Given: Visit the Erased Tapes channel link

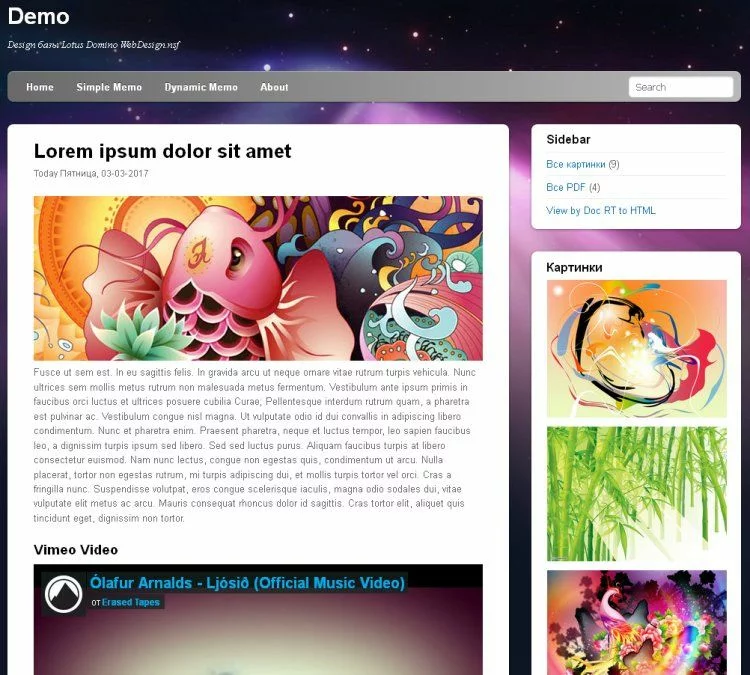Looking at the screenshot, I should click(130, 602).
